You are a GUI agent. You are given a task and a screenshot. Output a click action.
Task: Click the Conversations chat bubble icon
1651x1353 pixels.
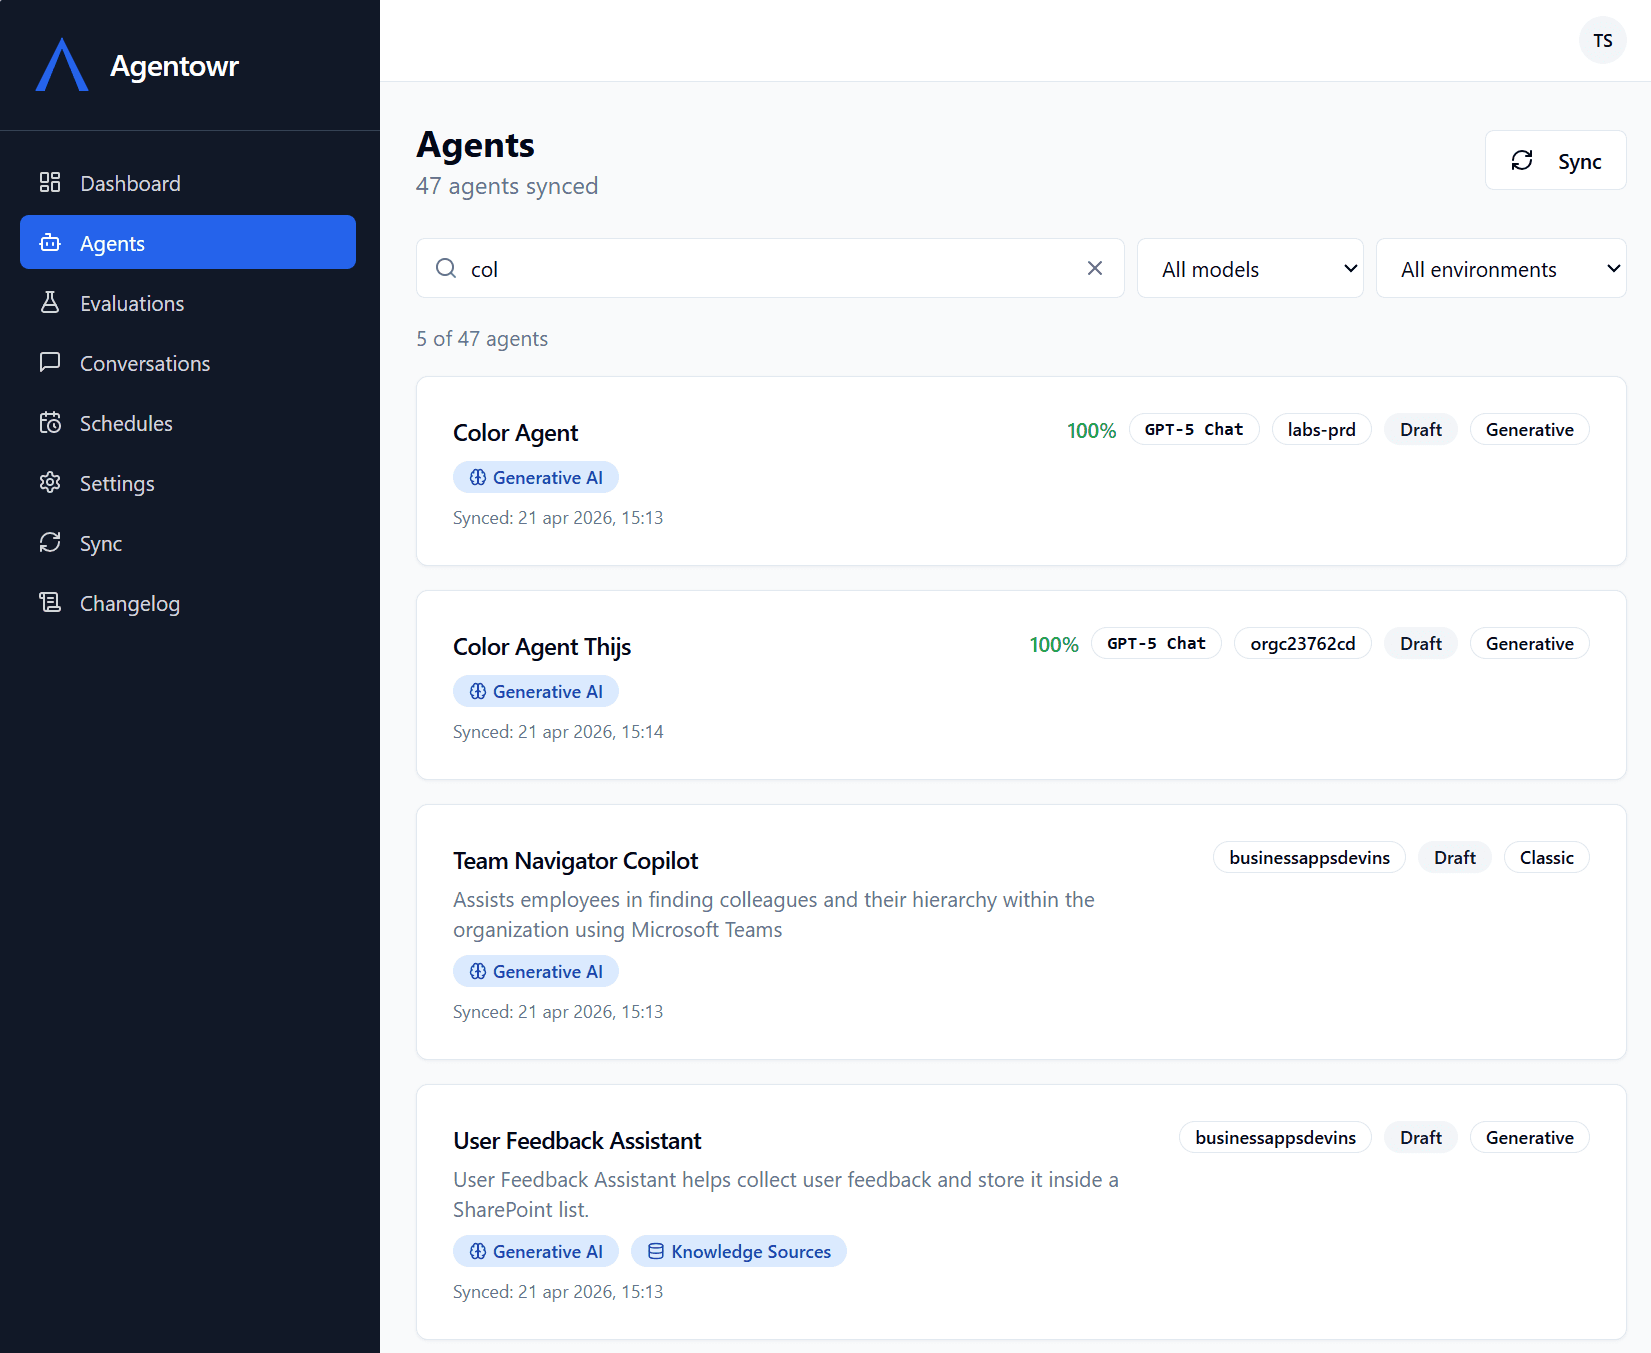pos(50,362)
